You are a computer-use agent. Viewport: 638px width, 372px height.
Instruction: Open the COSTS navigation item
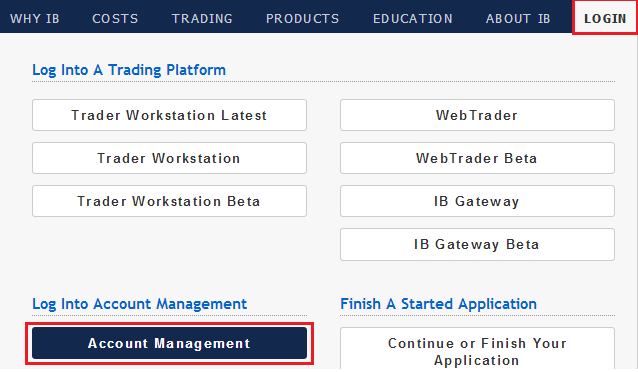(x=115, y=19)
